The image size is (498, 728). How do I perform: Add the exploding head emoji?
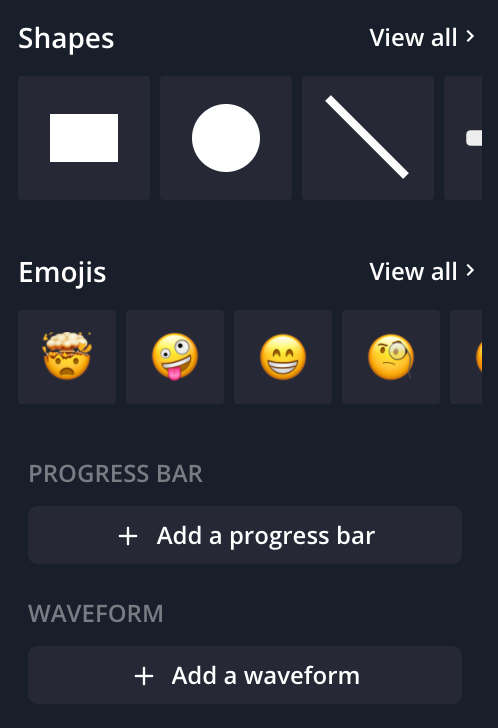coord(67,357)
